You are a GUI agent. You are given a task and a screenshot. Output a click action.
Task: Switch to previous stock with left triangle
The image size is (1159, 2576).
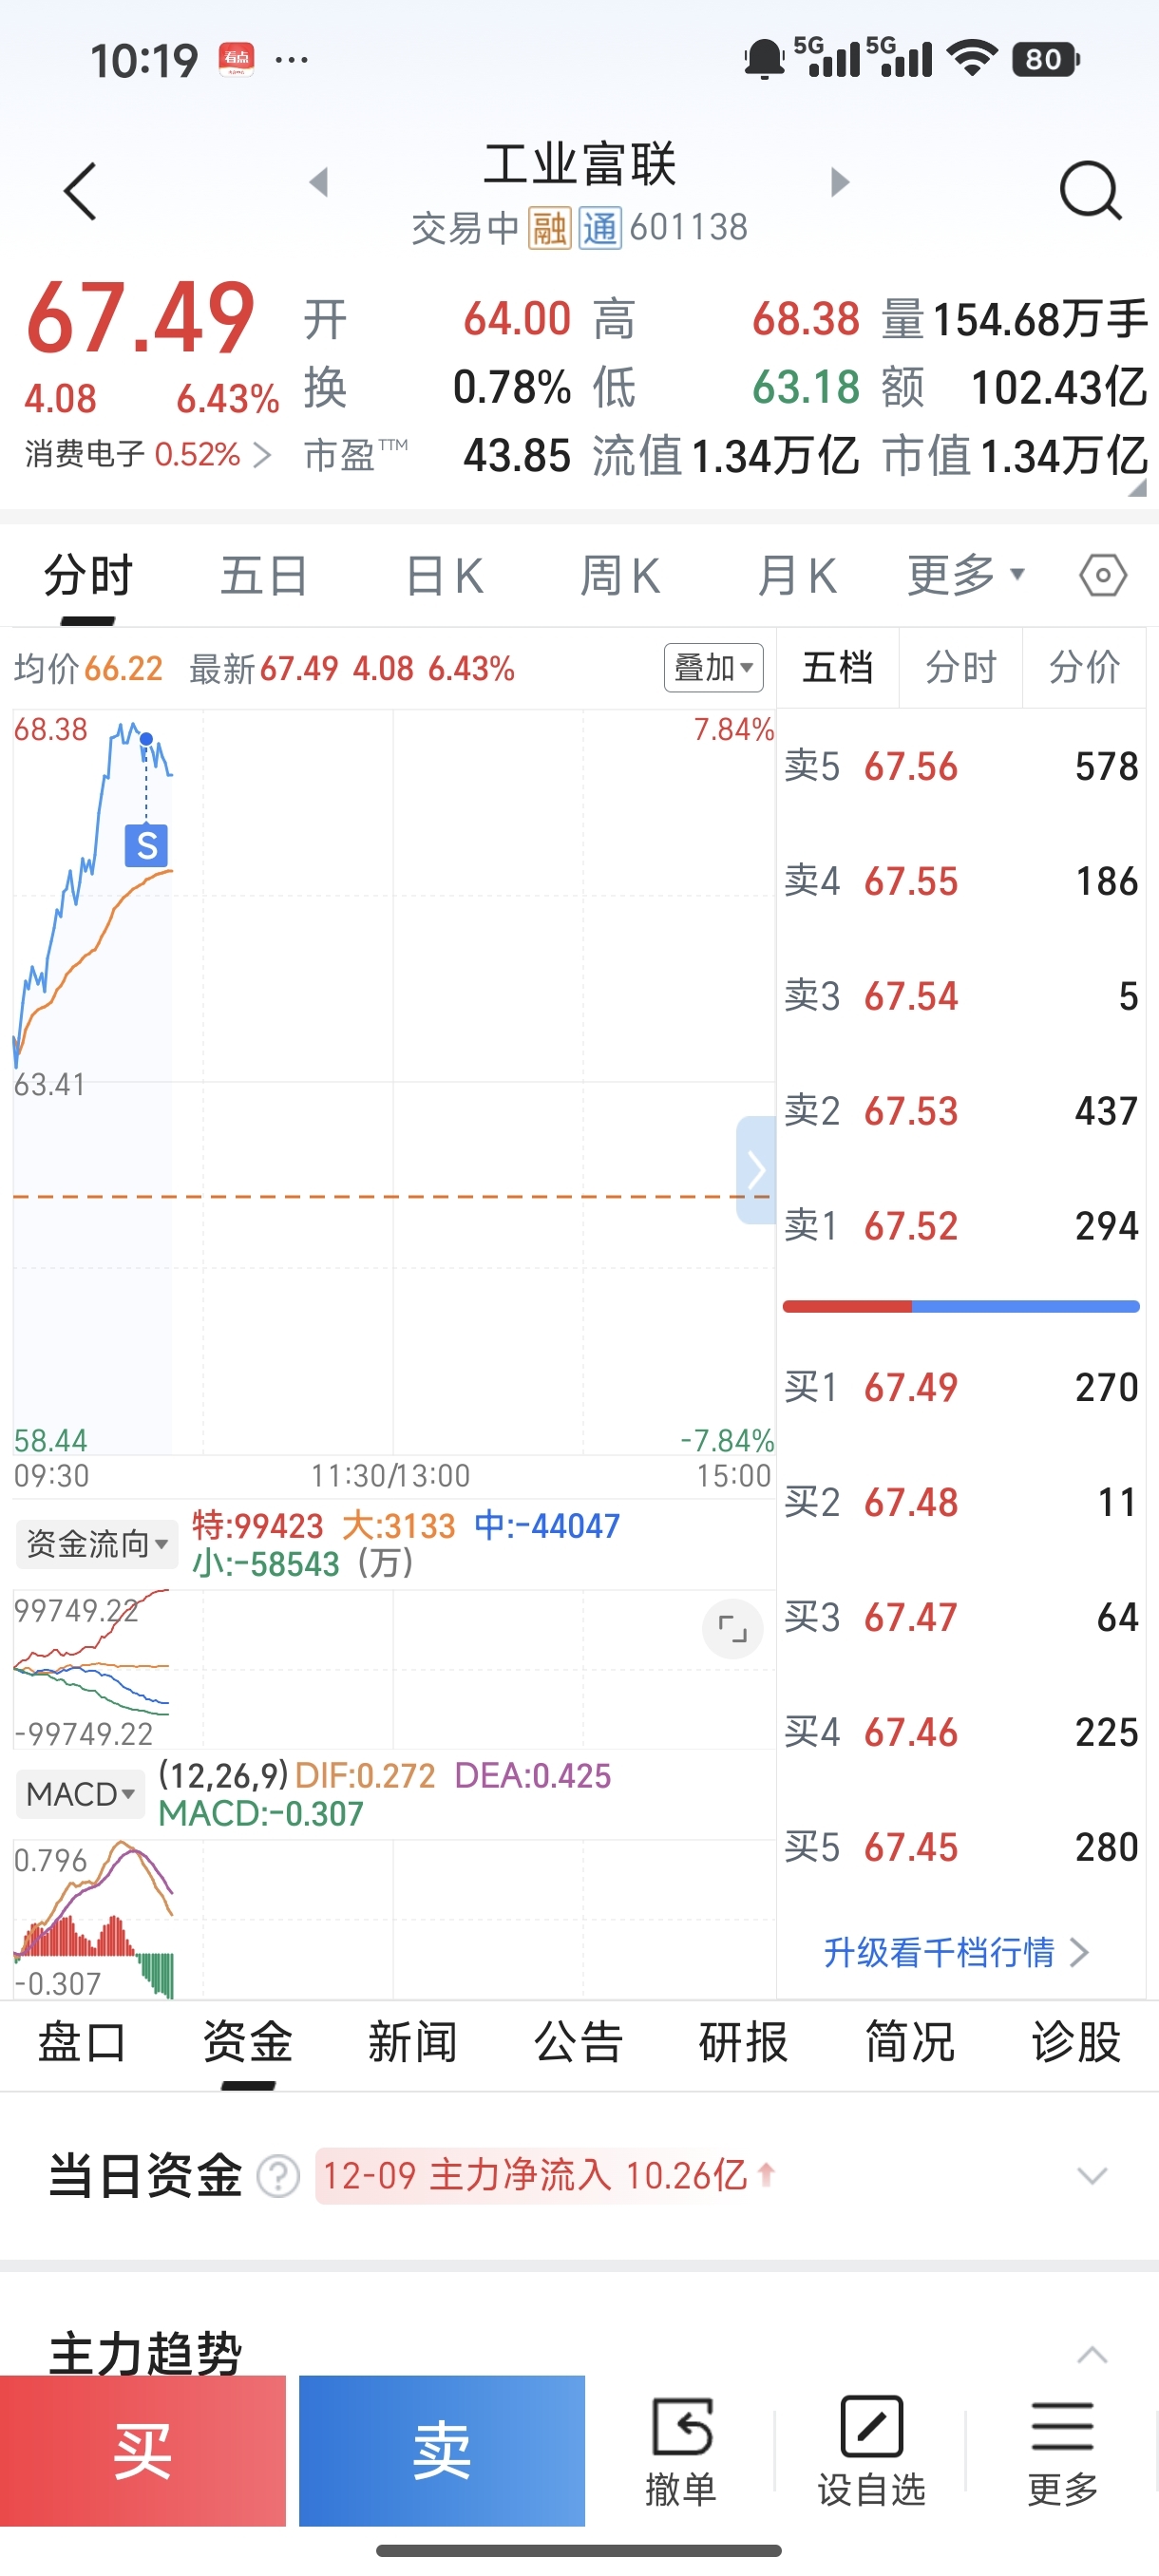(x=319, y=182)
